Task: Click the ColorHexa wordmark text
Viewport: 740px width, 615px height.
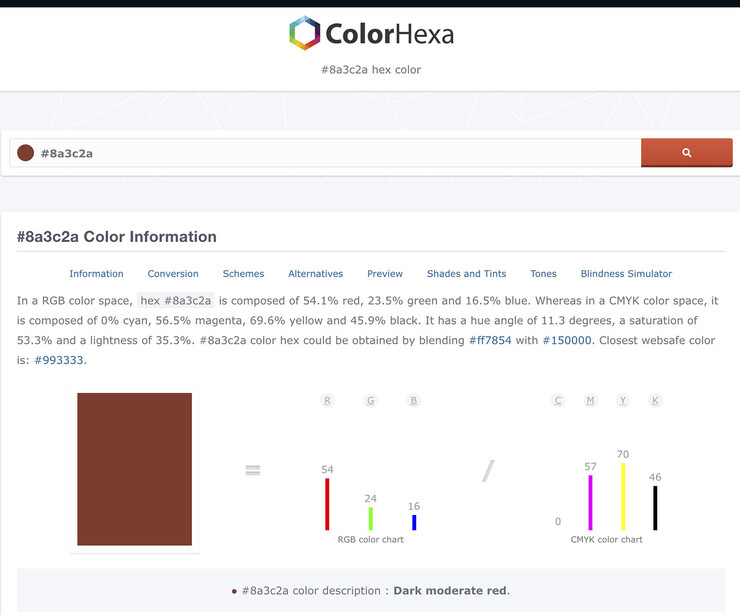Action: click(x=389, y=34)
